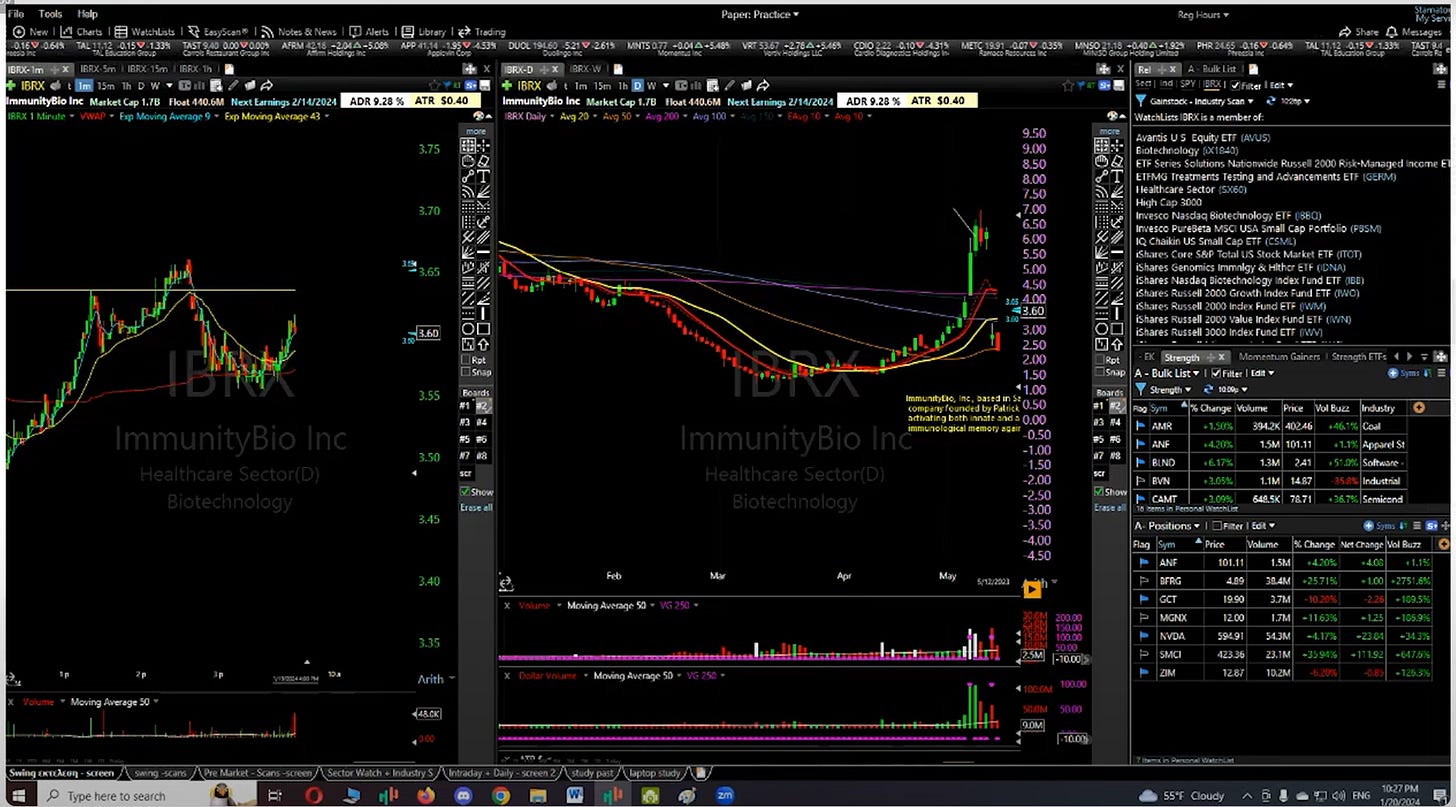Enable Filter checkbox in Positions header
This screenshot has width=1456, height=807.
coord(1217,526)
